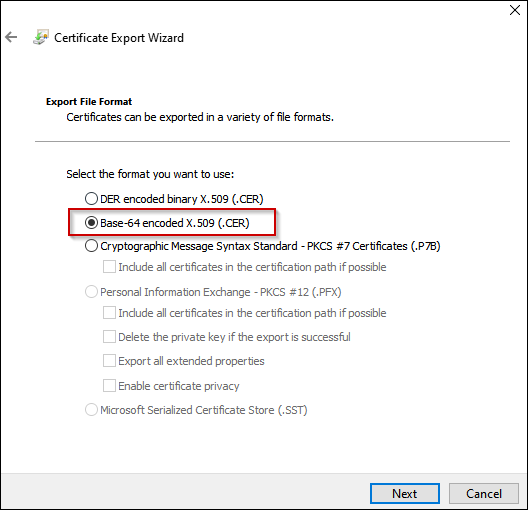This screenshot has width=528, height=510.
Task: Click the 'Select the format you want to use' label
Action: coord(150,174)
